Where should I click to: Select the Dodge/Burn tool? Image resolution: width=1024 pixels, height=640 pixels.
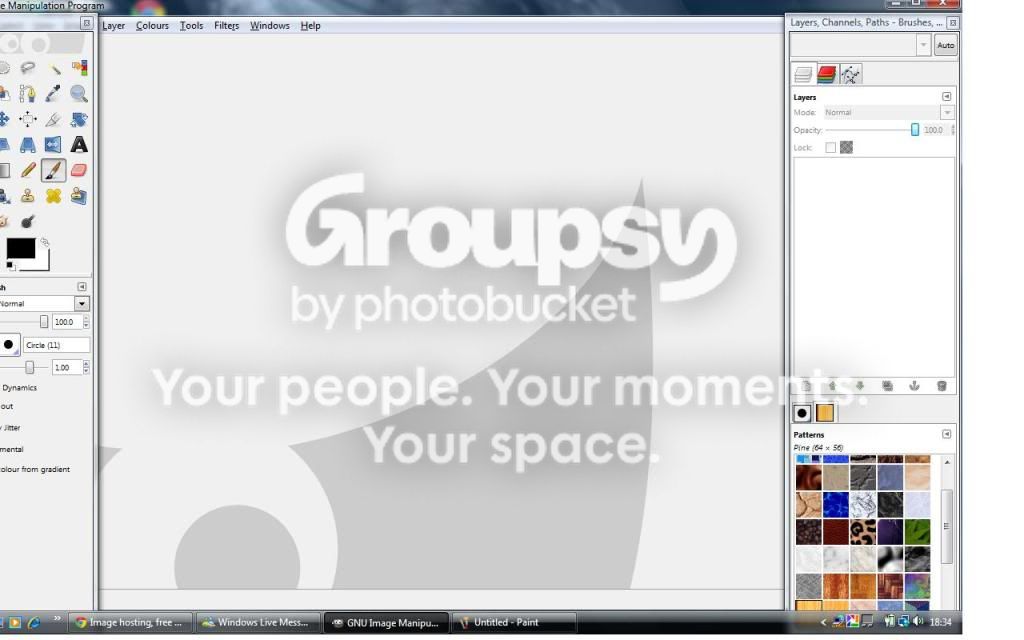pos(27,222)
